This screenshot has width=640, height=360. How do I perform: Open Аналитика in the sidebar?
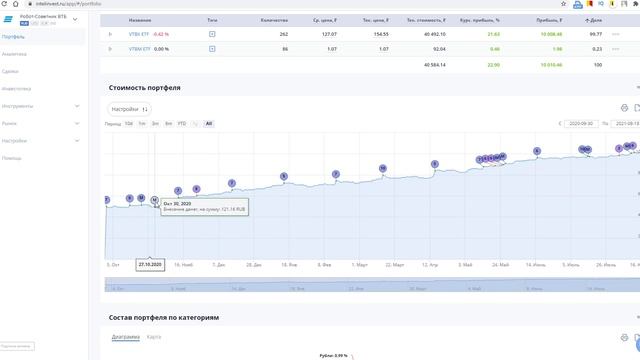pos(14,54)
